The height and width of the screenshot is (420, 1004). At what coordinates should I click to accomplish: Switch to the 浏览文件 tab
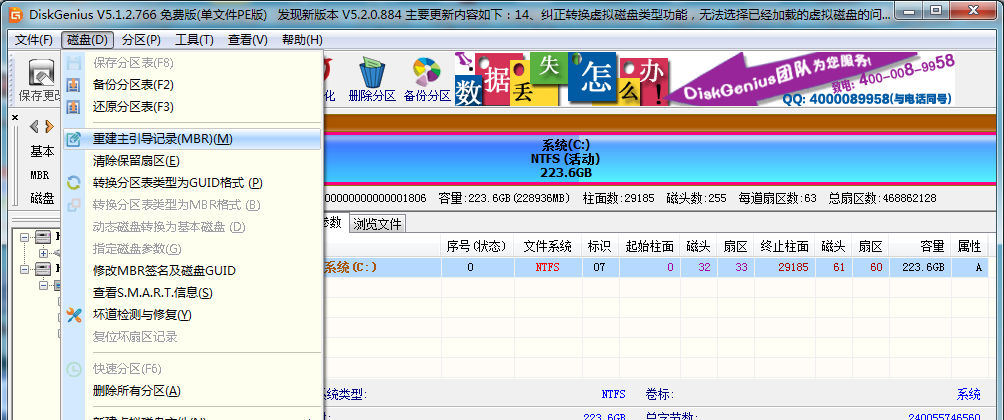[x=378, y=224]
